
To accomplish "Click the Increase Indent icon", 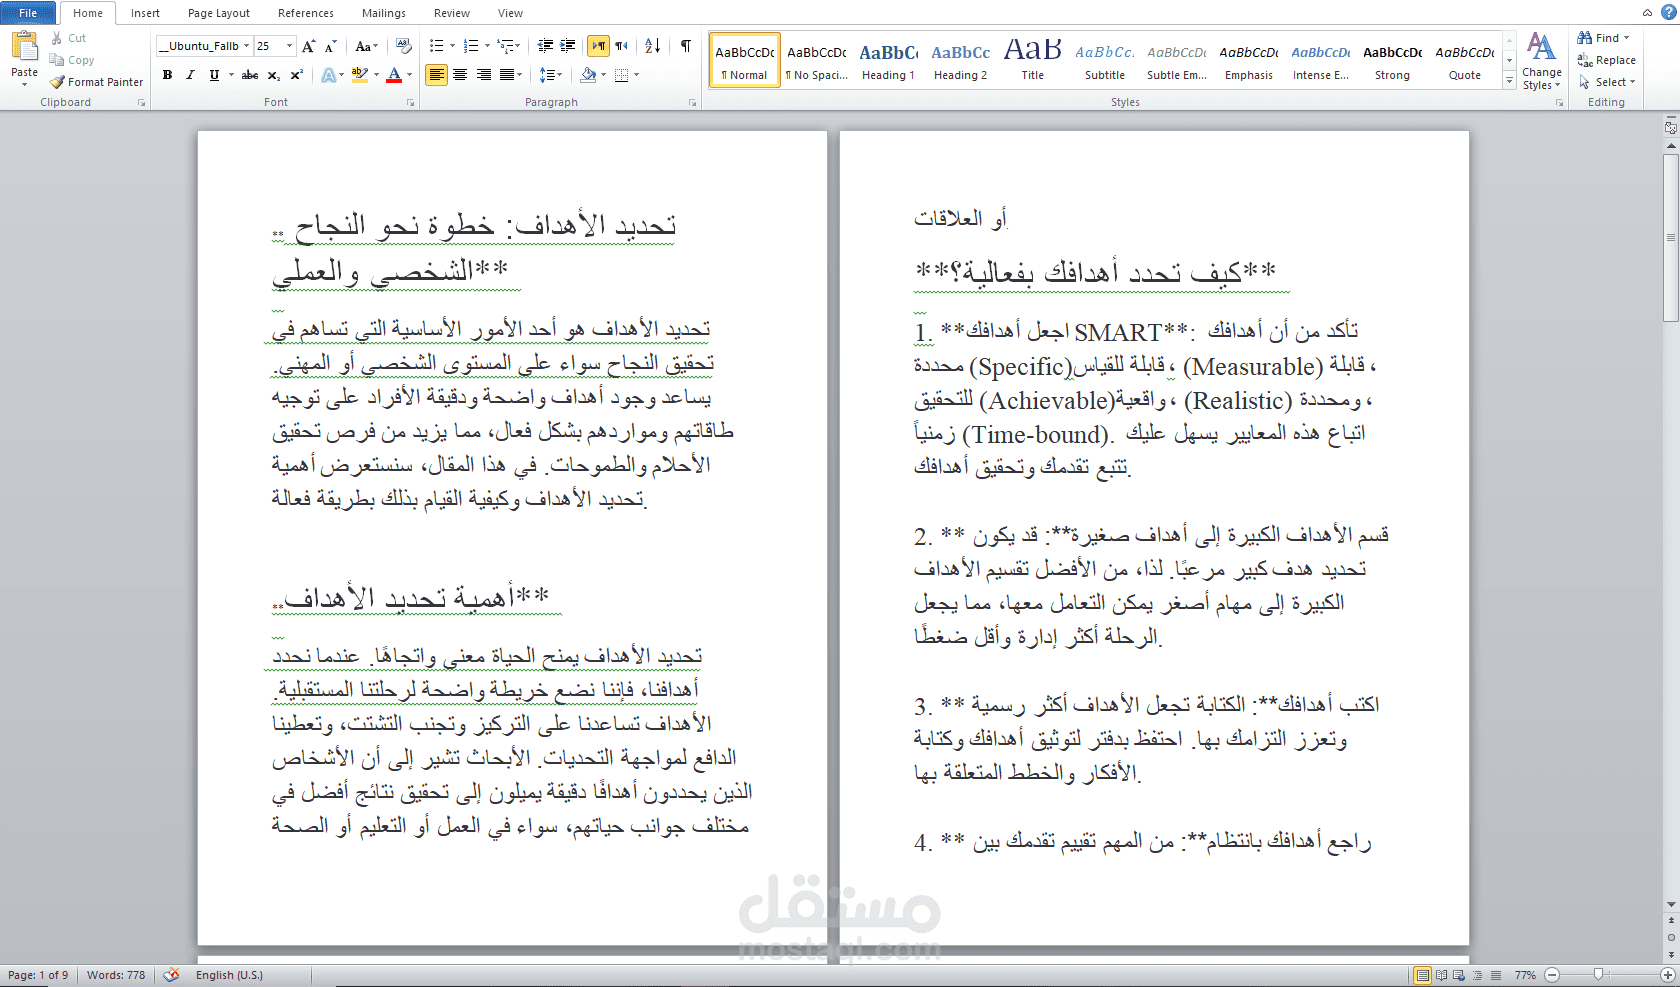I will click(x=568, y=46).
